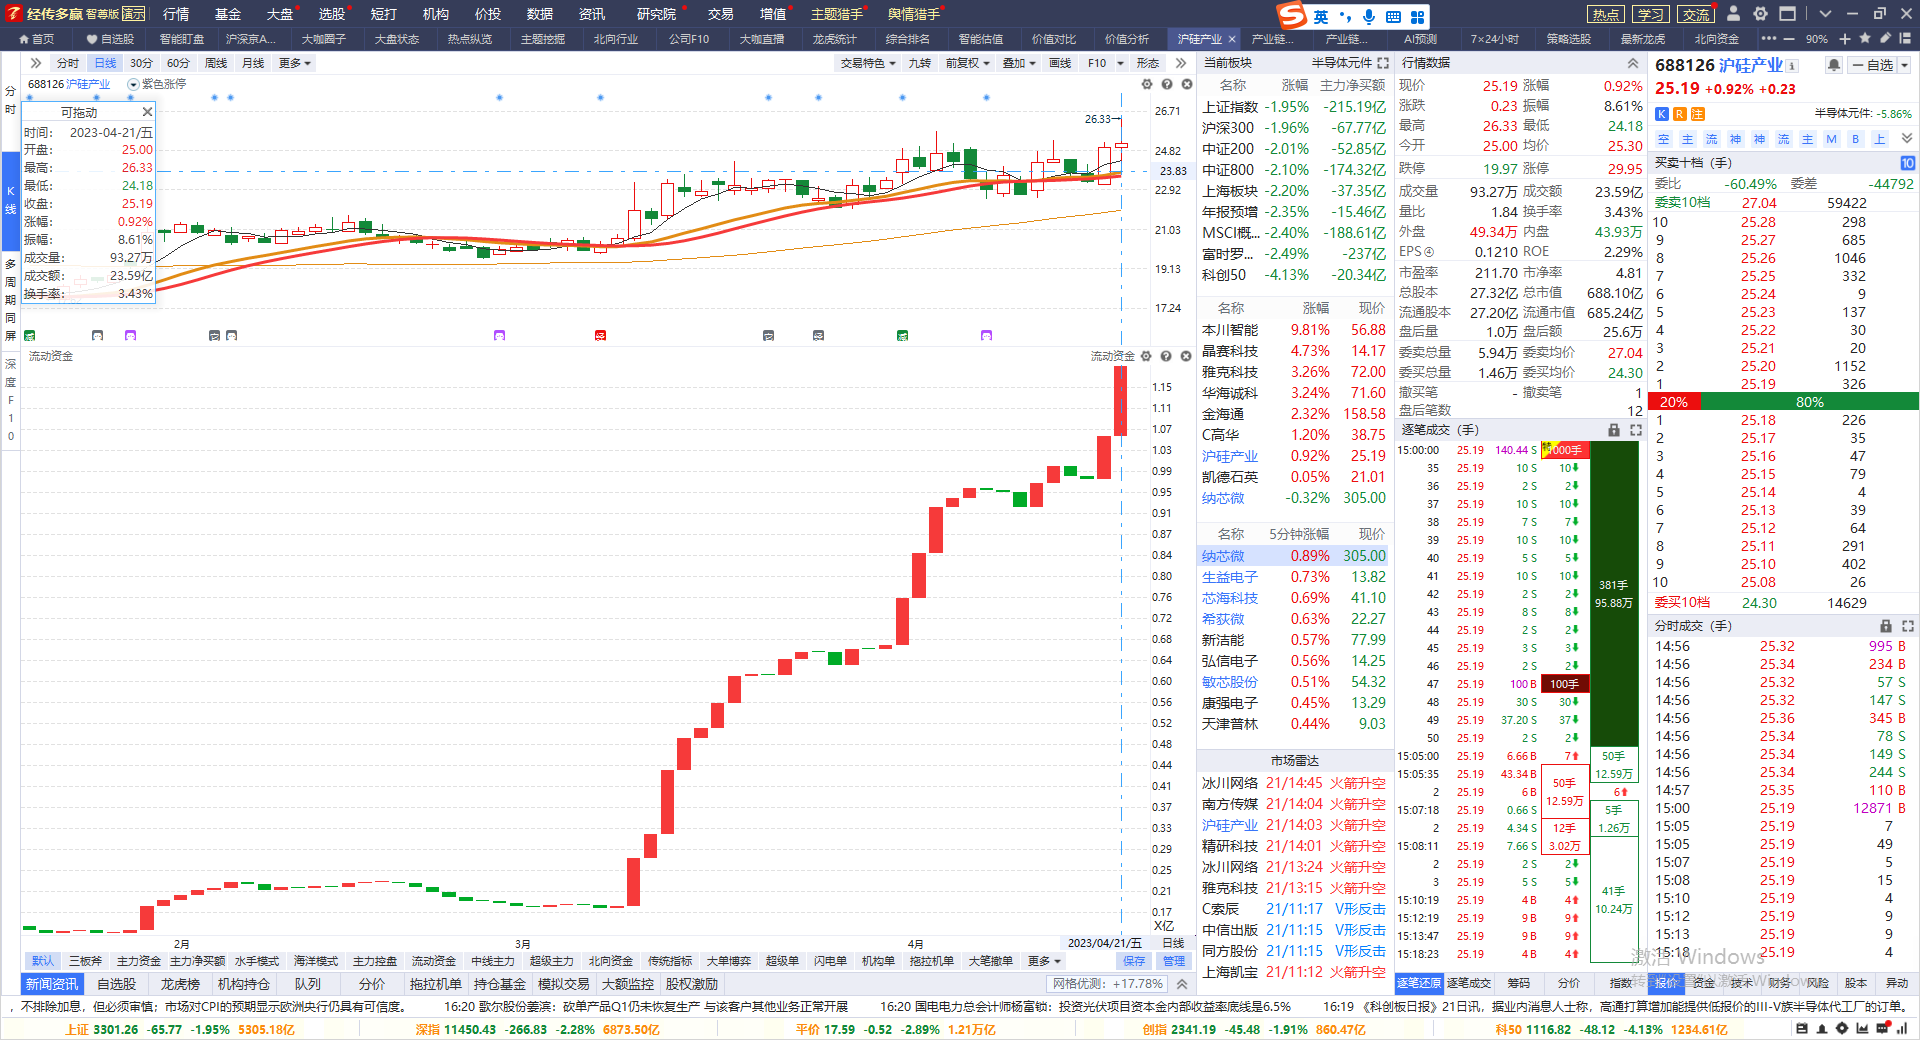Viewport: 1920px width, 1040px height.
Task: Click the red 20% sell ratio bar
Action: point(1676,402)
